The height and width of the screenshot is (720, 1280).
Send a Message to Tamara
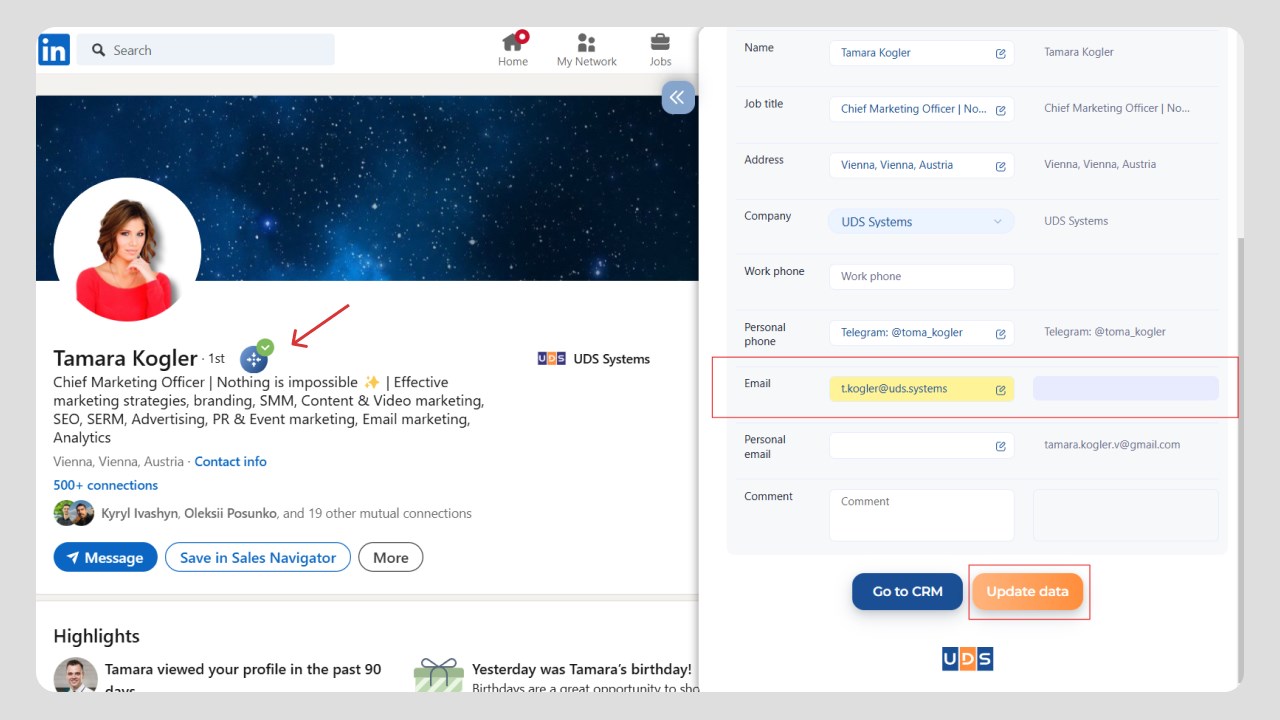click(105, 558)
